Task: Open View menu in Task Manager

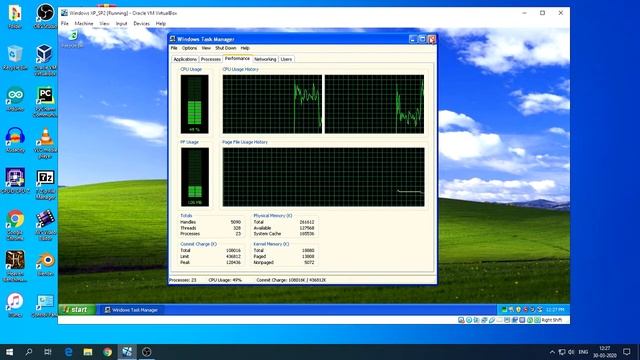Action: click(x=206, y=48)
